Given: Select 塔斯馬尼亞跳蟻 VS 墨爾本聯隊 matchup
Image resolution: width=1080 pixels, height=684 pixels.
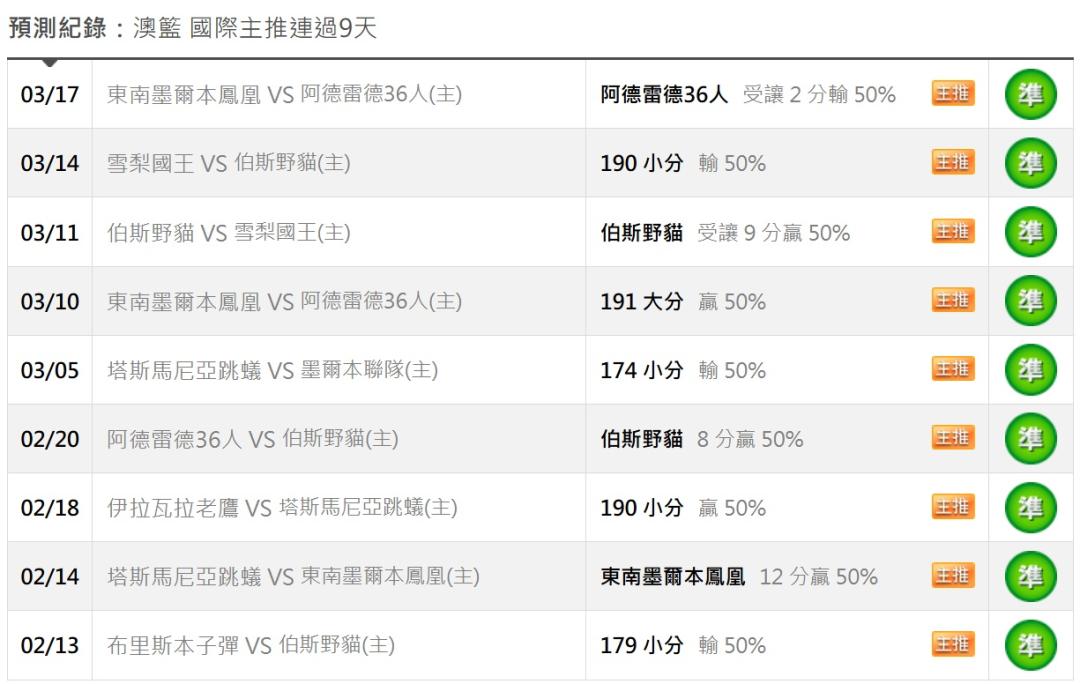Looking at the screenshot, I should click(x=272, y=371).
